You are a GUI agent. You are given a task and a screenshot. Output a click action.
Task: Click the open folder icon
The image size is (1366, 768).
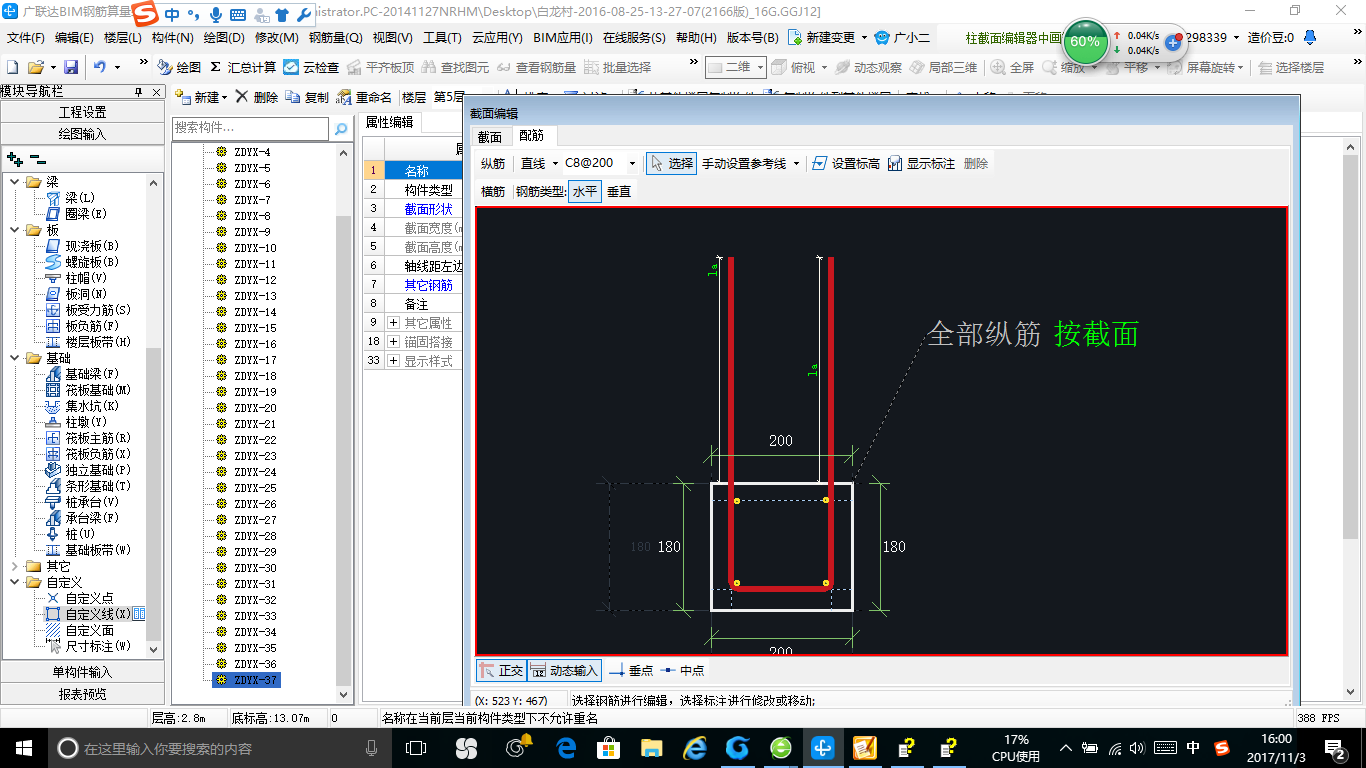tap(36, 67)
